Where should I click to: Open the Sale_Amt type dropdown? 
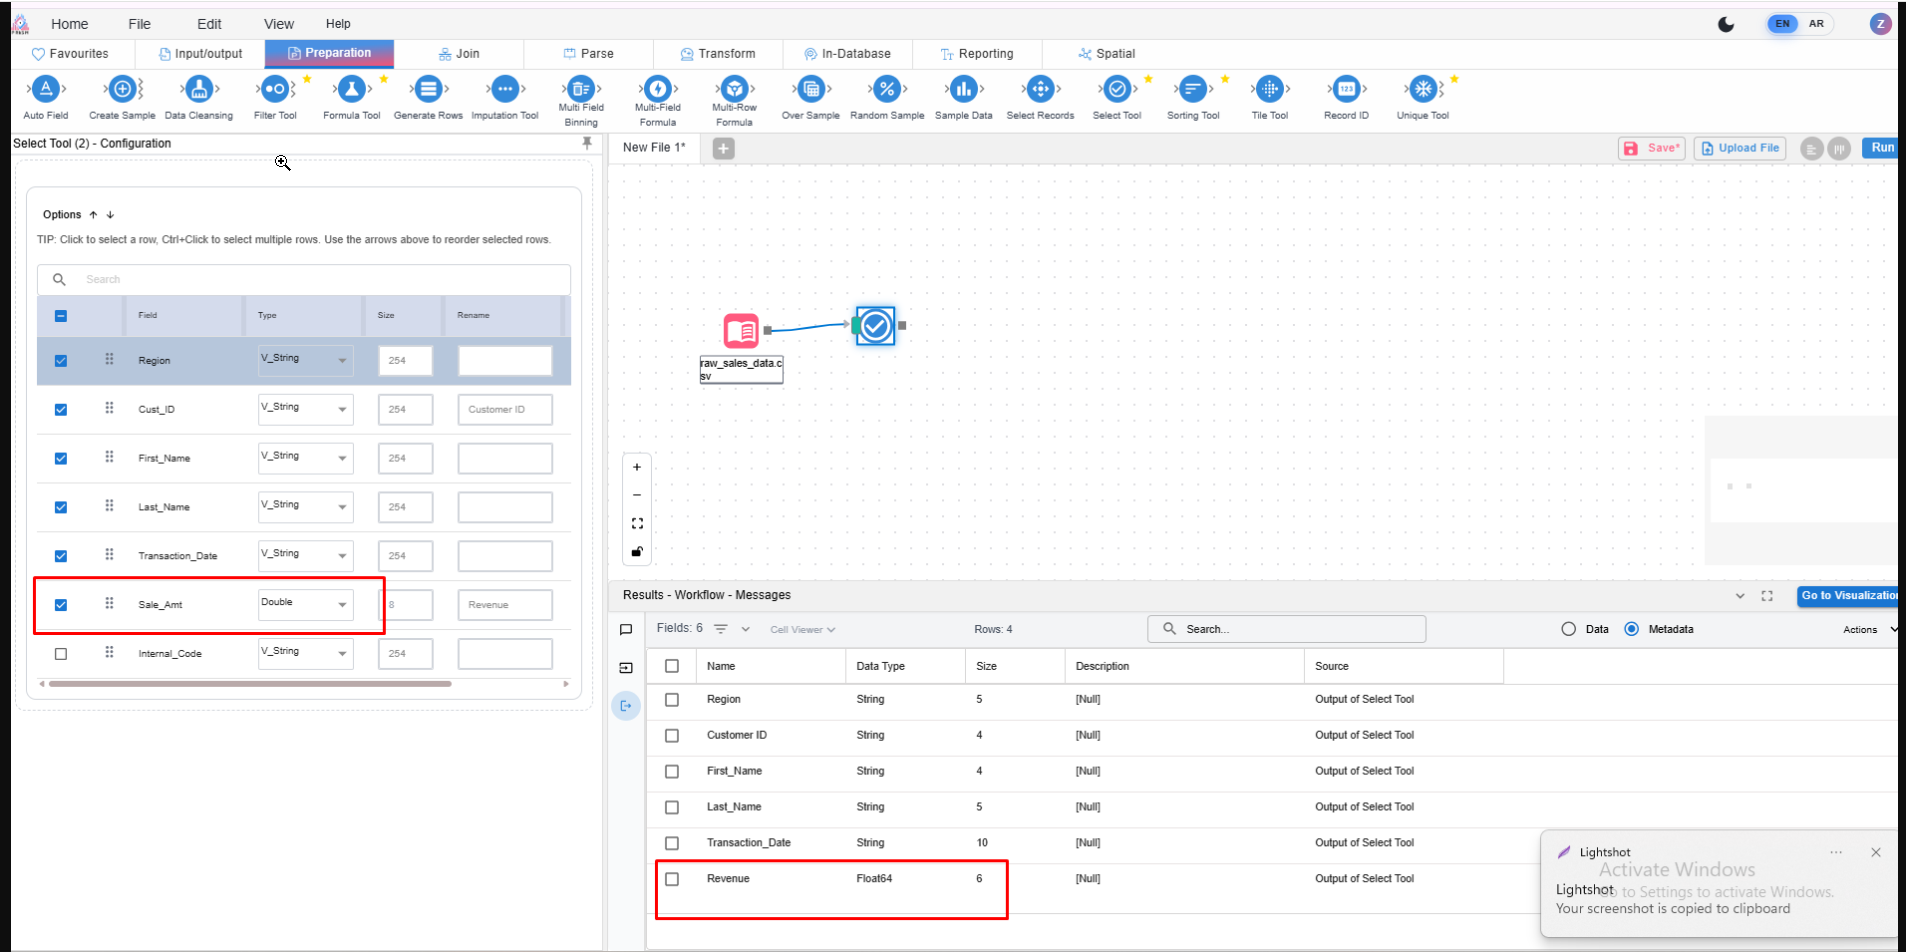306,604
